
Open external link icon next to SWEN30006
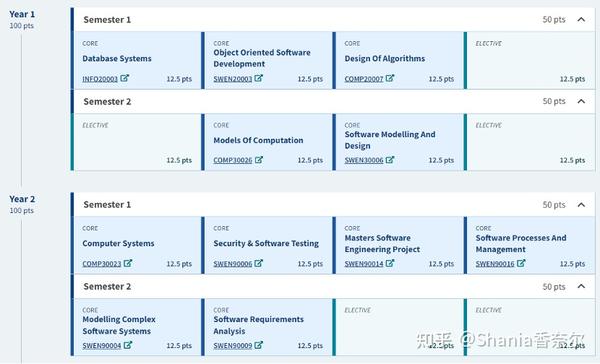[390, 160]
